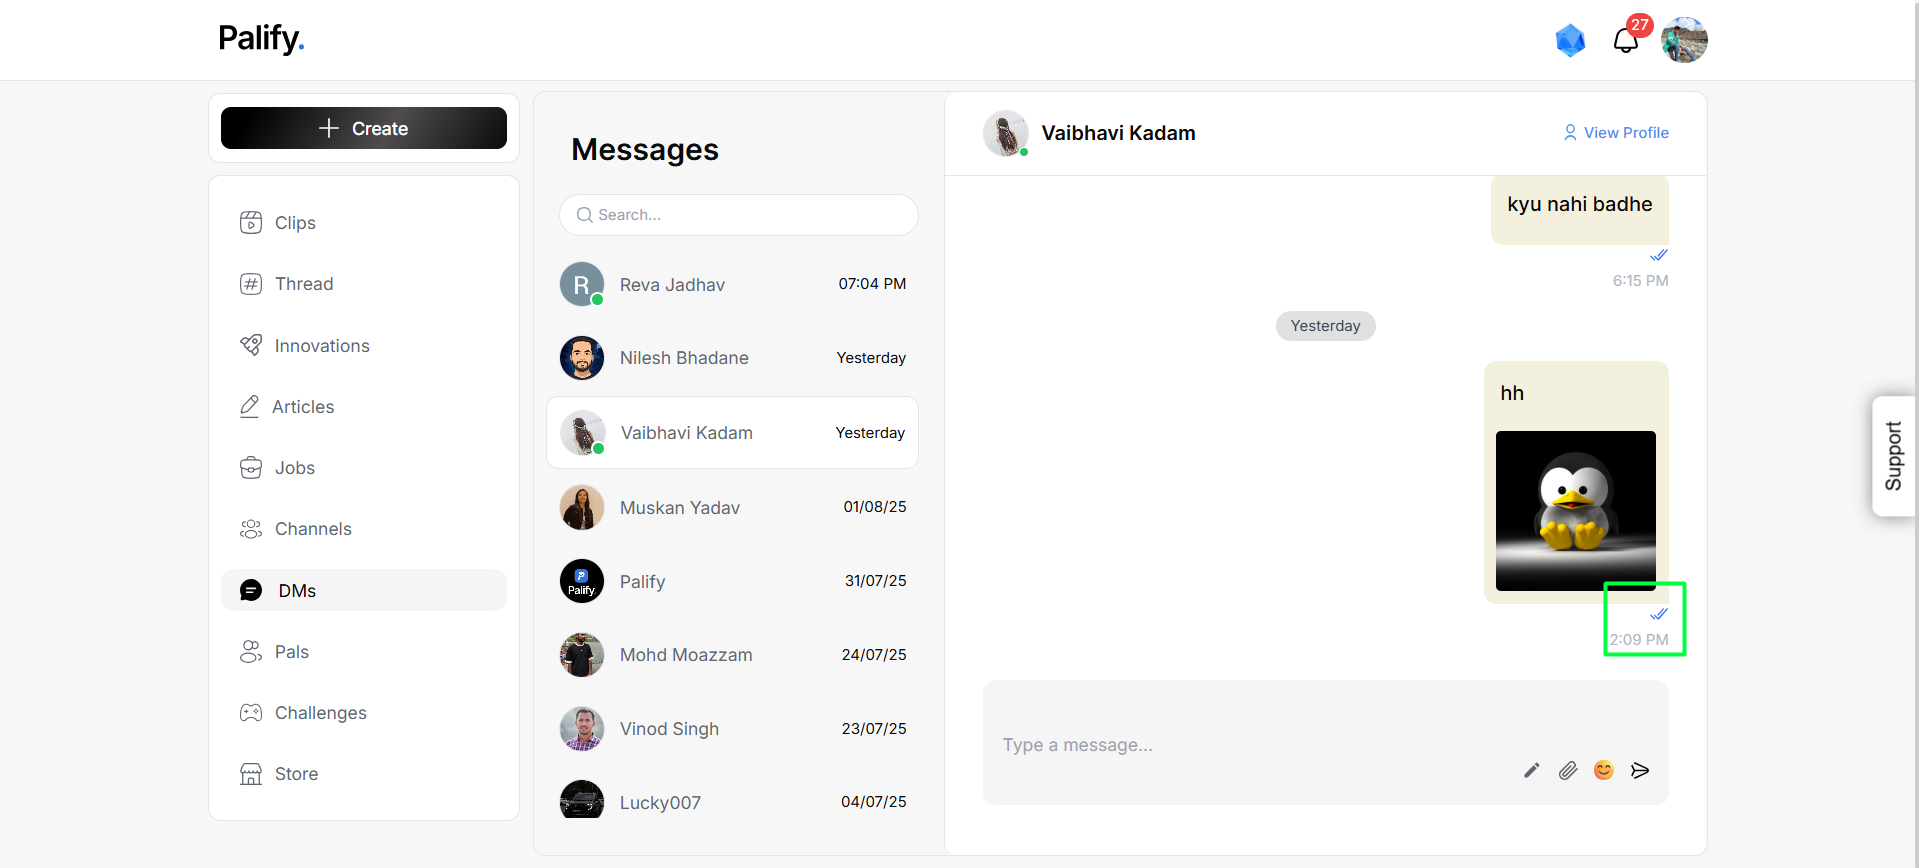Click the Create button
This screenshot has height=868, width=1919.
(364, 128)
